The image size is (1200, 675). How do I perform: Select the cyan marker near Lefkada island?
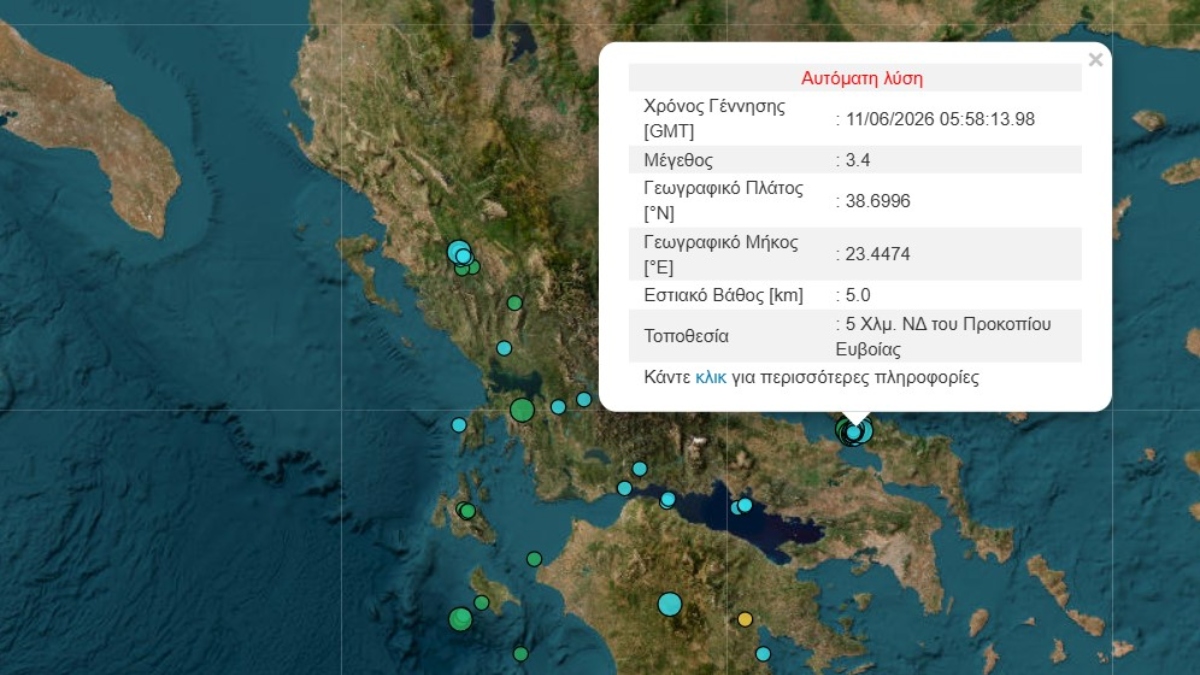459,425
